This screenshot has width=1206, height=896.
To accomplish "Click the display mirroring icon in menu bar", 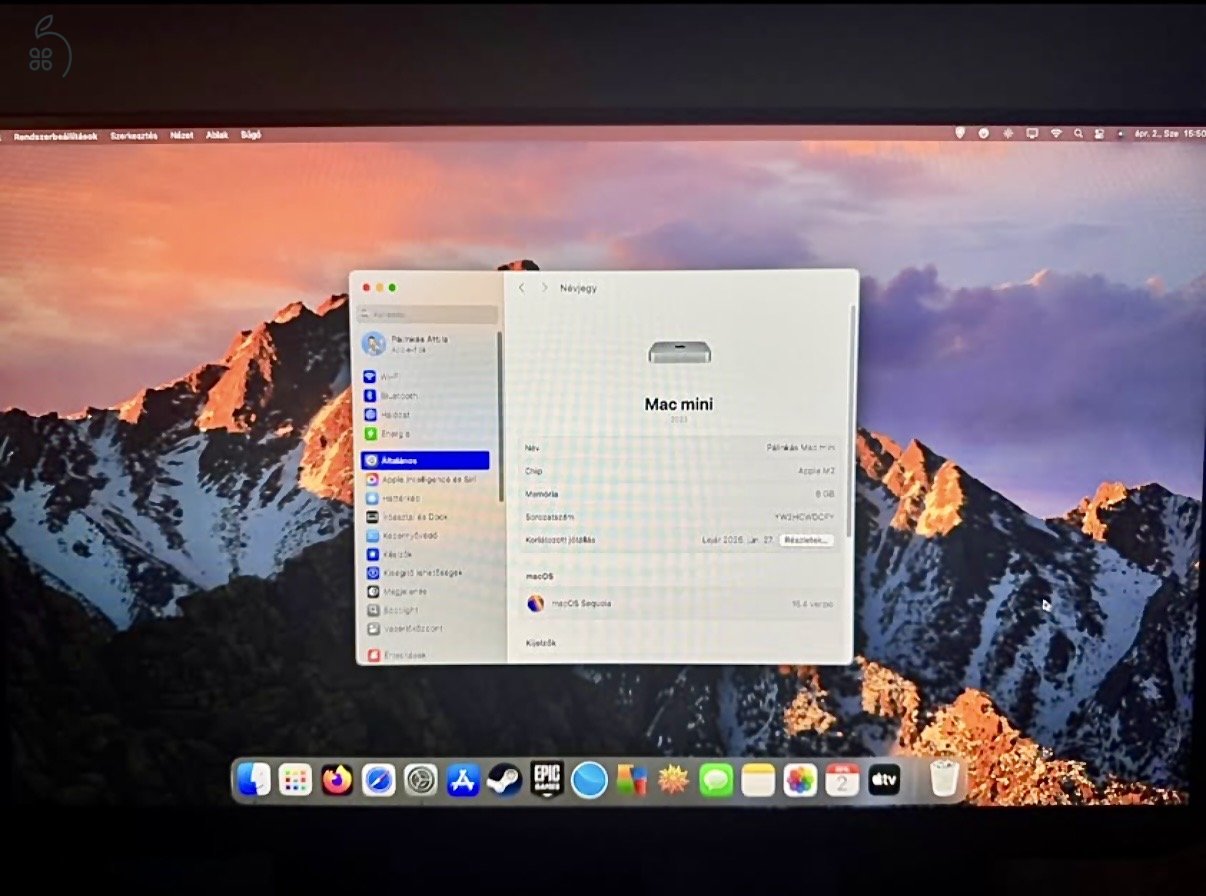I will point(1031,133).
